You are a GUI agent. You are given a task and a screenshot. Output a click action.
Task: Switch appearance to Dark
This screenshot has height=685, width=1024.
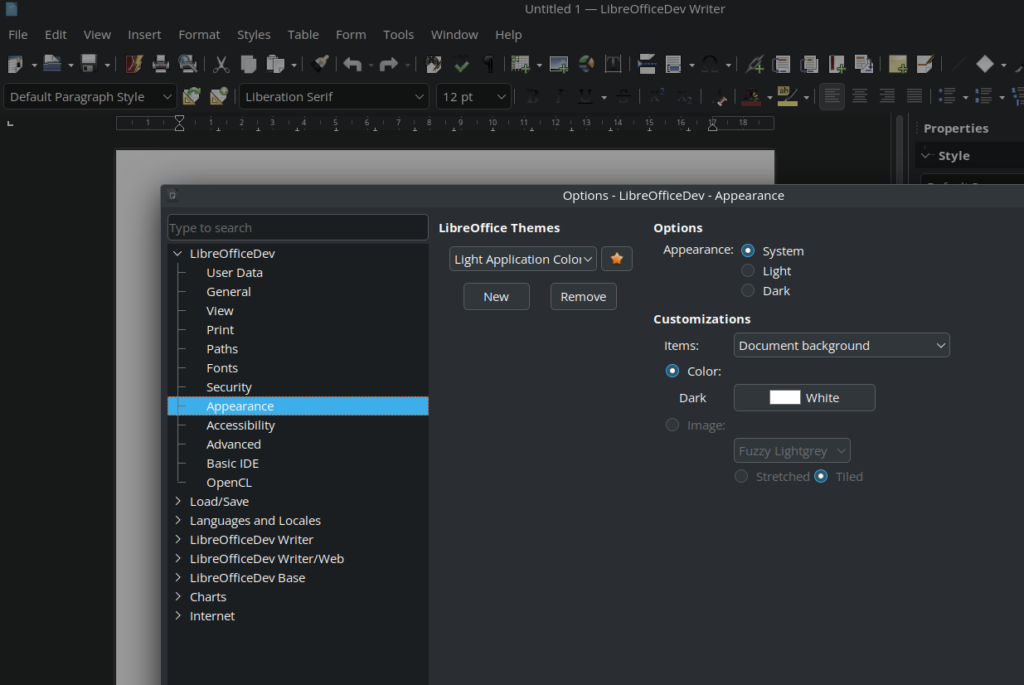tap(748, 290)
